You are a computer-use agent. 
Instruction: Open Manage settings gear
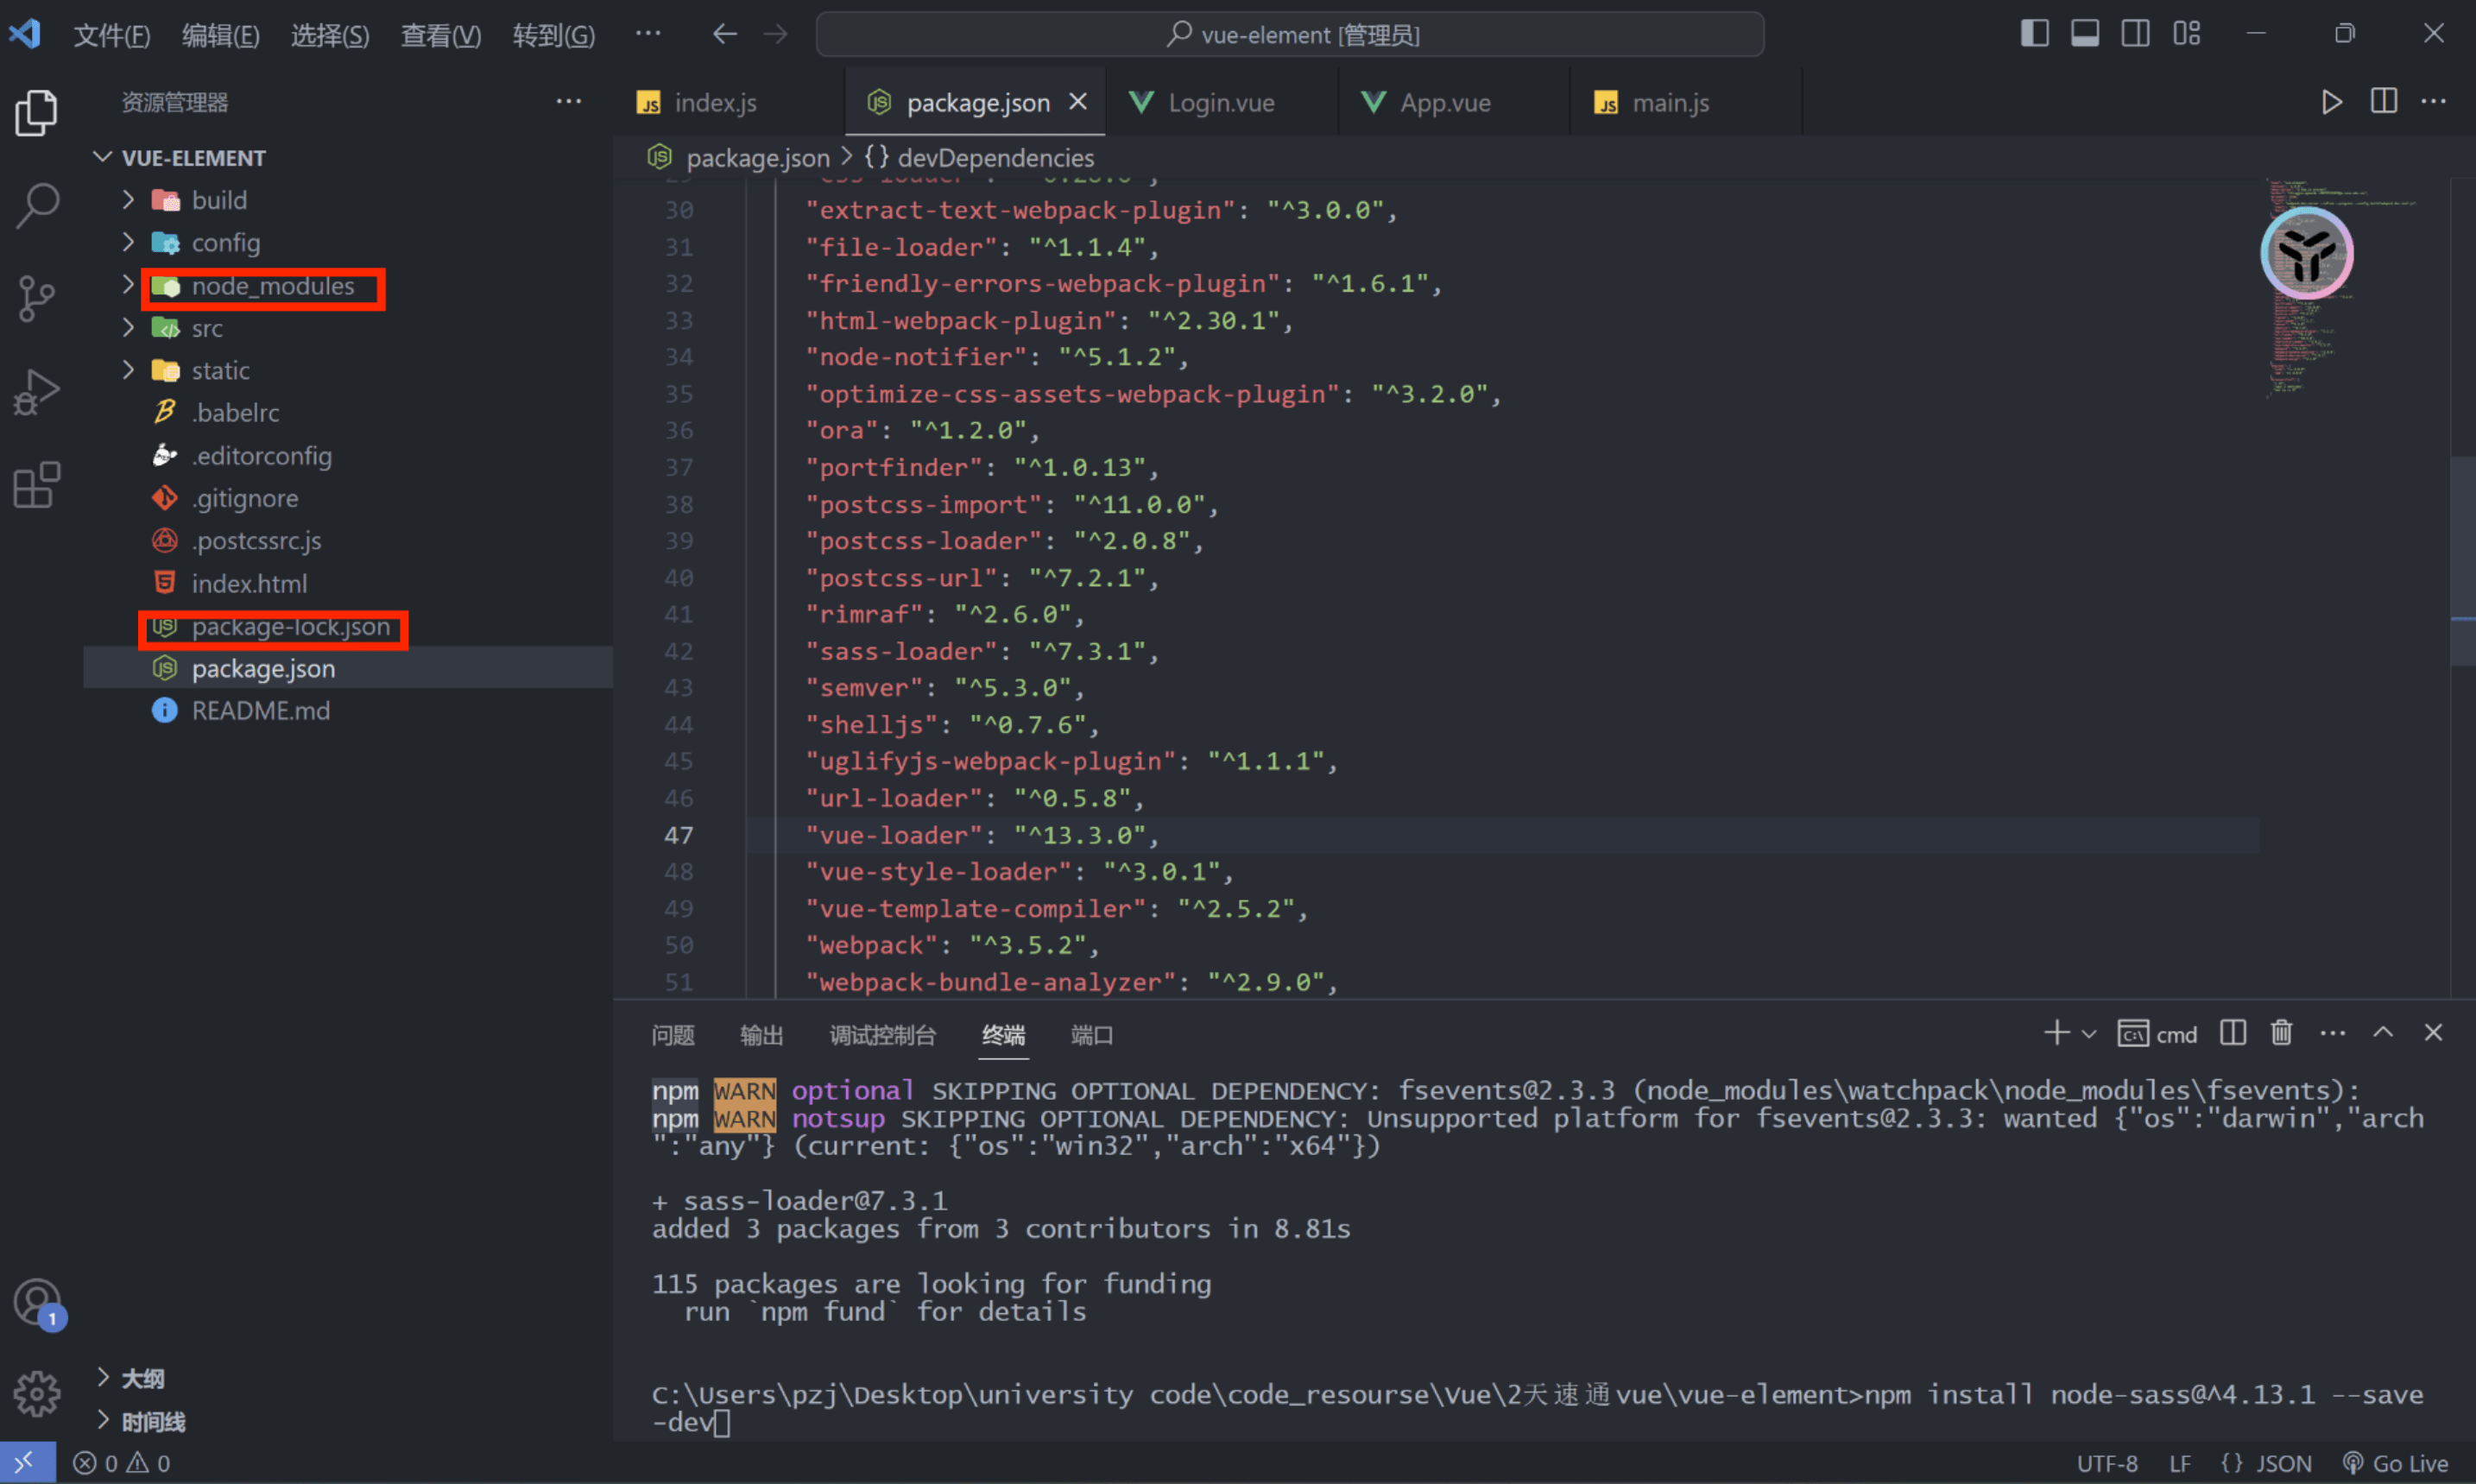point(37,1394)
